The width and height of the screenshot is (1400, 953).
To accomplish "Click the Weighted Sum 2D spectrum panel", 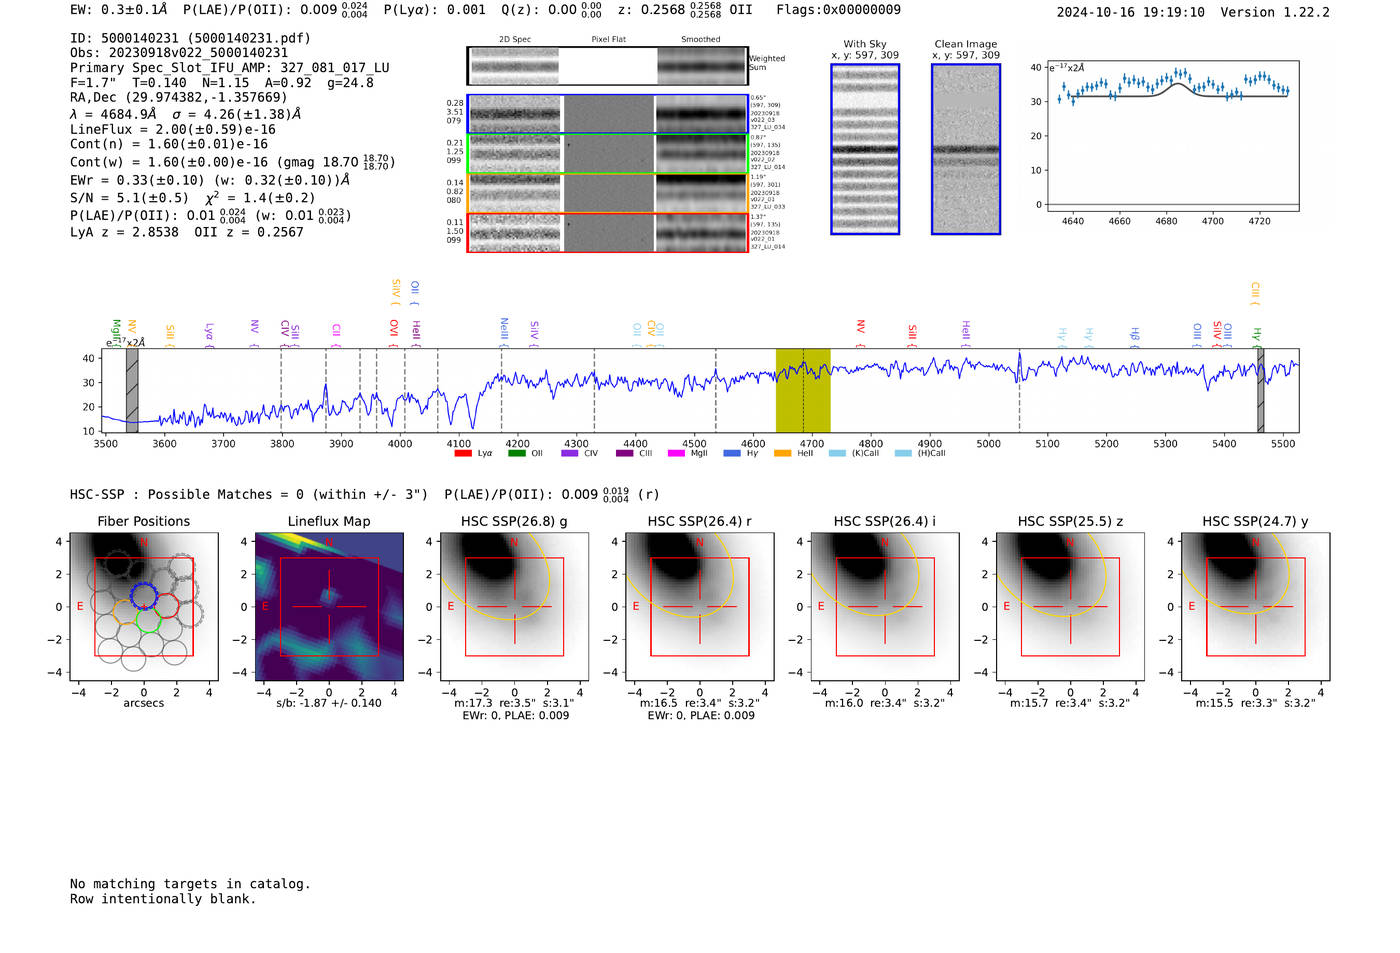I will (608, 66).
